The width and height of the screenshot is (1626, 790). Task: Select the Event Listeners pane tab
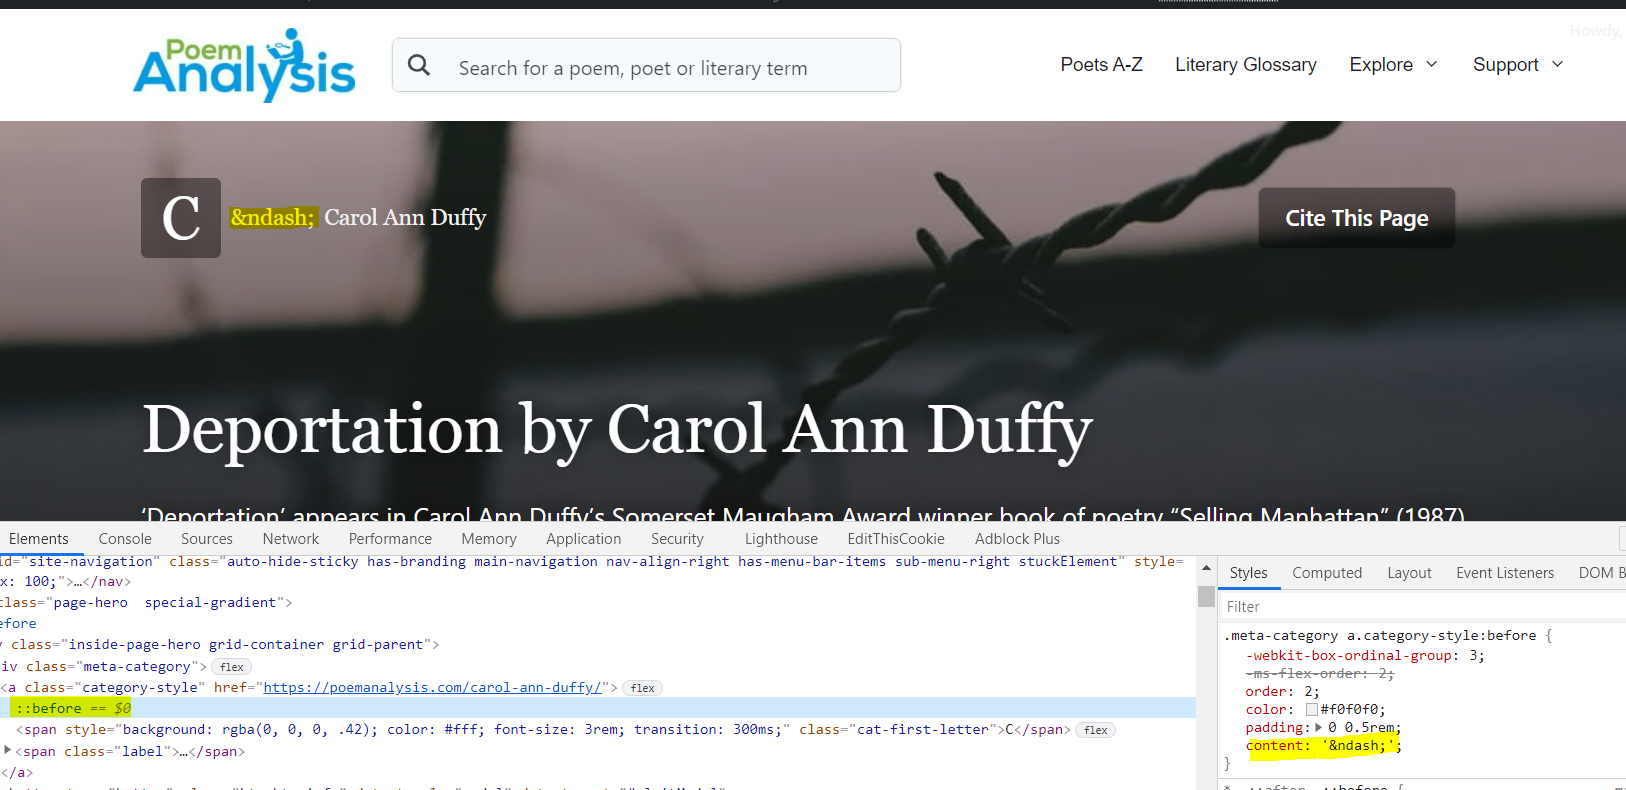1505,573
